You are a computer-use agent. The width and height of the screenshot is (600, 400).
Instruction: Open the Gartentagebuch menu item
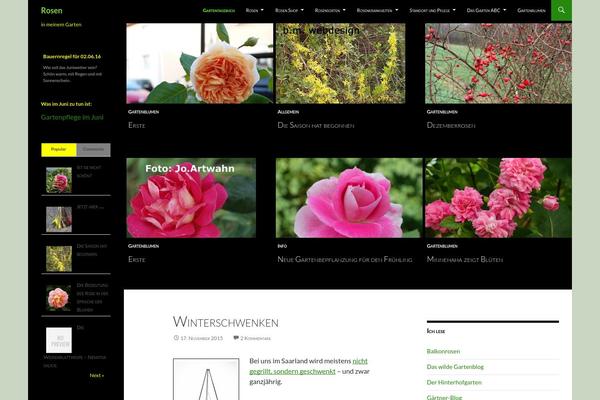tap(219, 10)
